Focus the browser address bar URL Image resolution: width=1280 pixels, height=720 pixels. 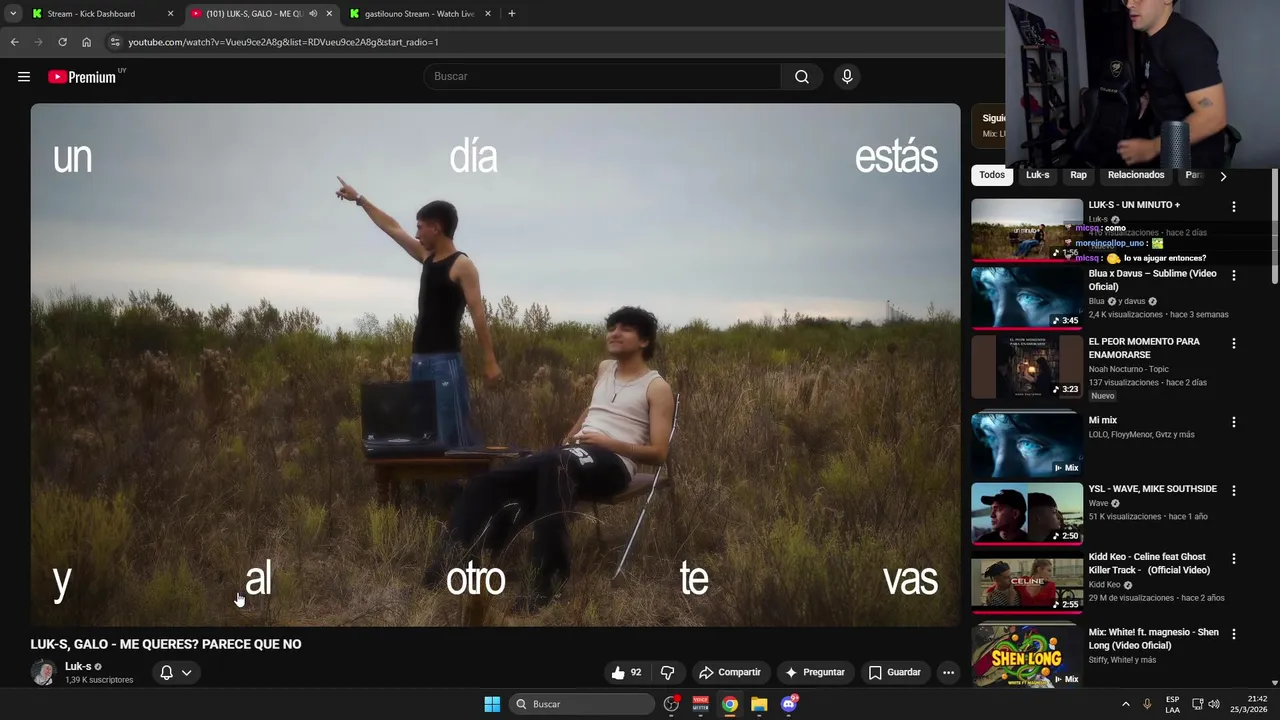[283, 42]
